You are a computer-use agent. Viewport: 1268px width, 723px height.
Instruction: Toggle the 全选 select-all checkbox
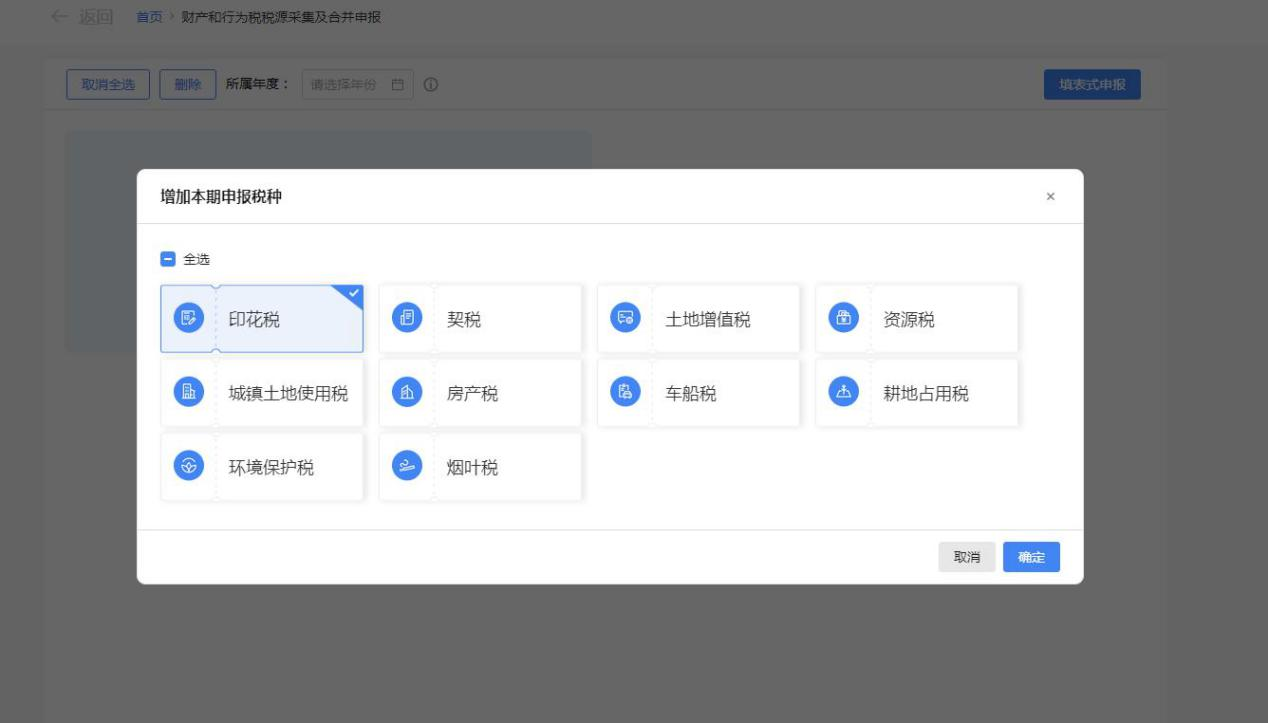168,260
